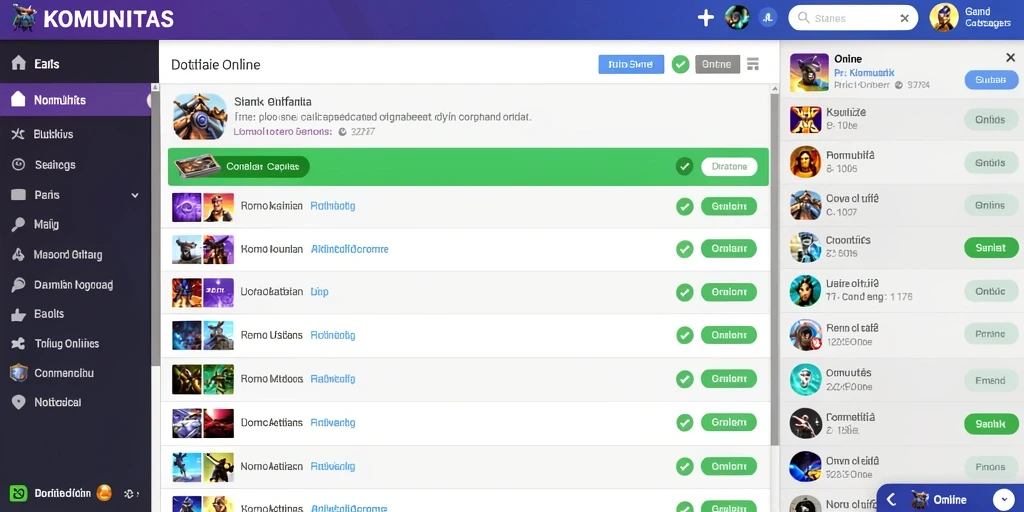Open the bottom-right Online dropdown arrow

click(x=1004, y=500)
